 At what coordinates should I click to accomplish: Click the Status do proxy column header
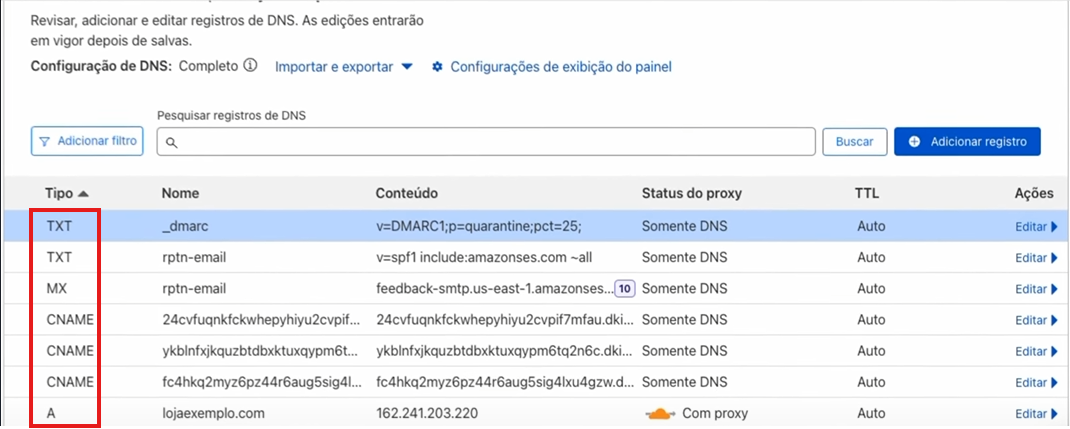[691, 194]
